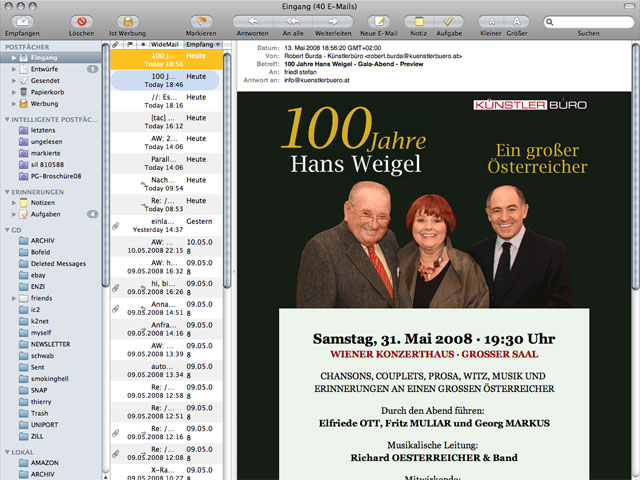The image size is (640, 480).
Task: Open the NEWSLETTER folder
Action: tap(51, 344)
